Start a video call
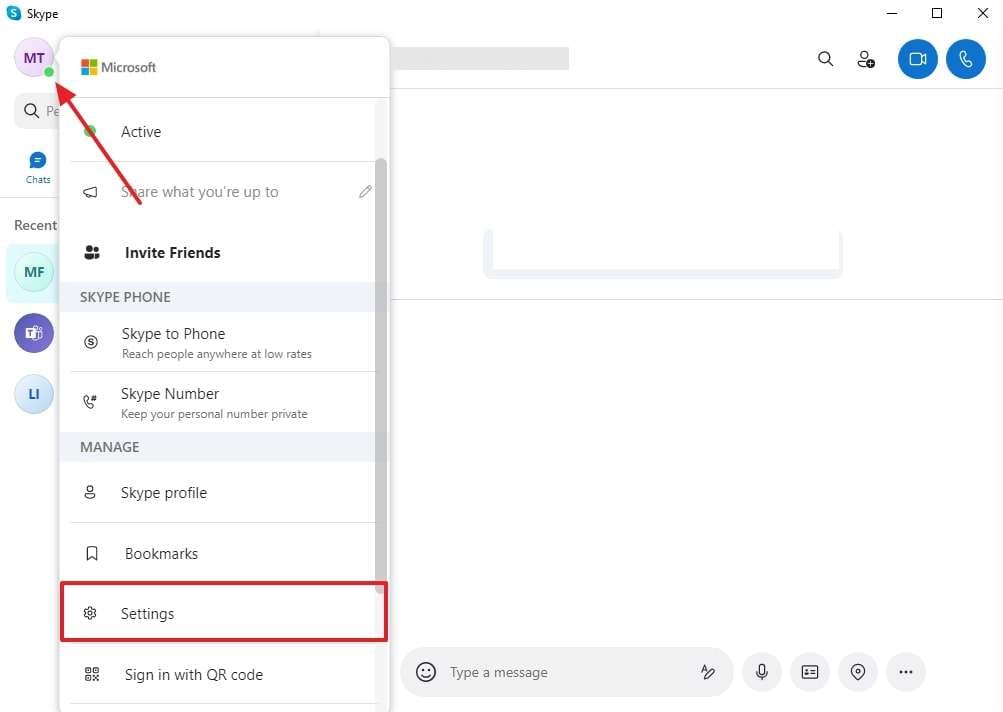 pyautogui.click(x=918, y=59)
